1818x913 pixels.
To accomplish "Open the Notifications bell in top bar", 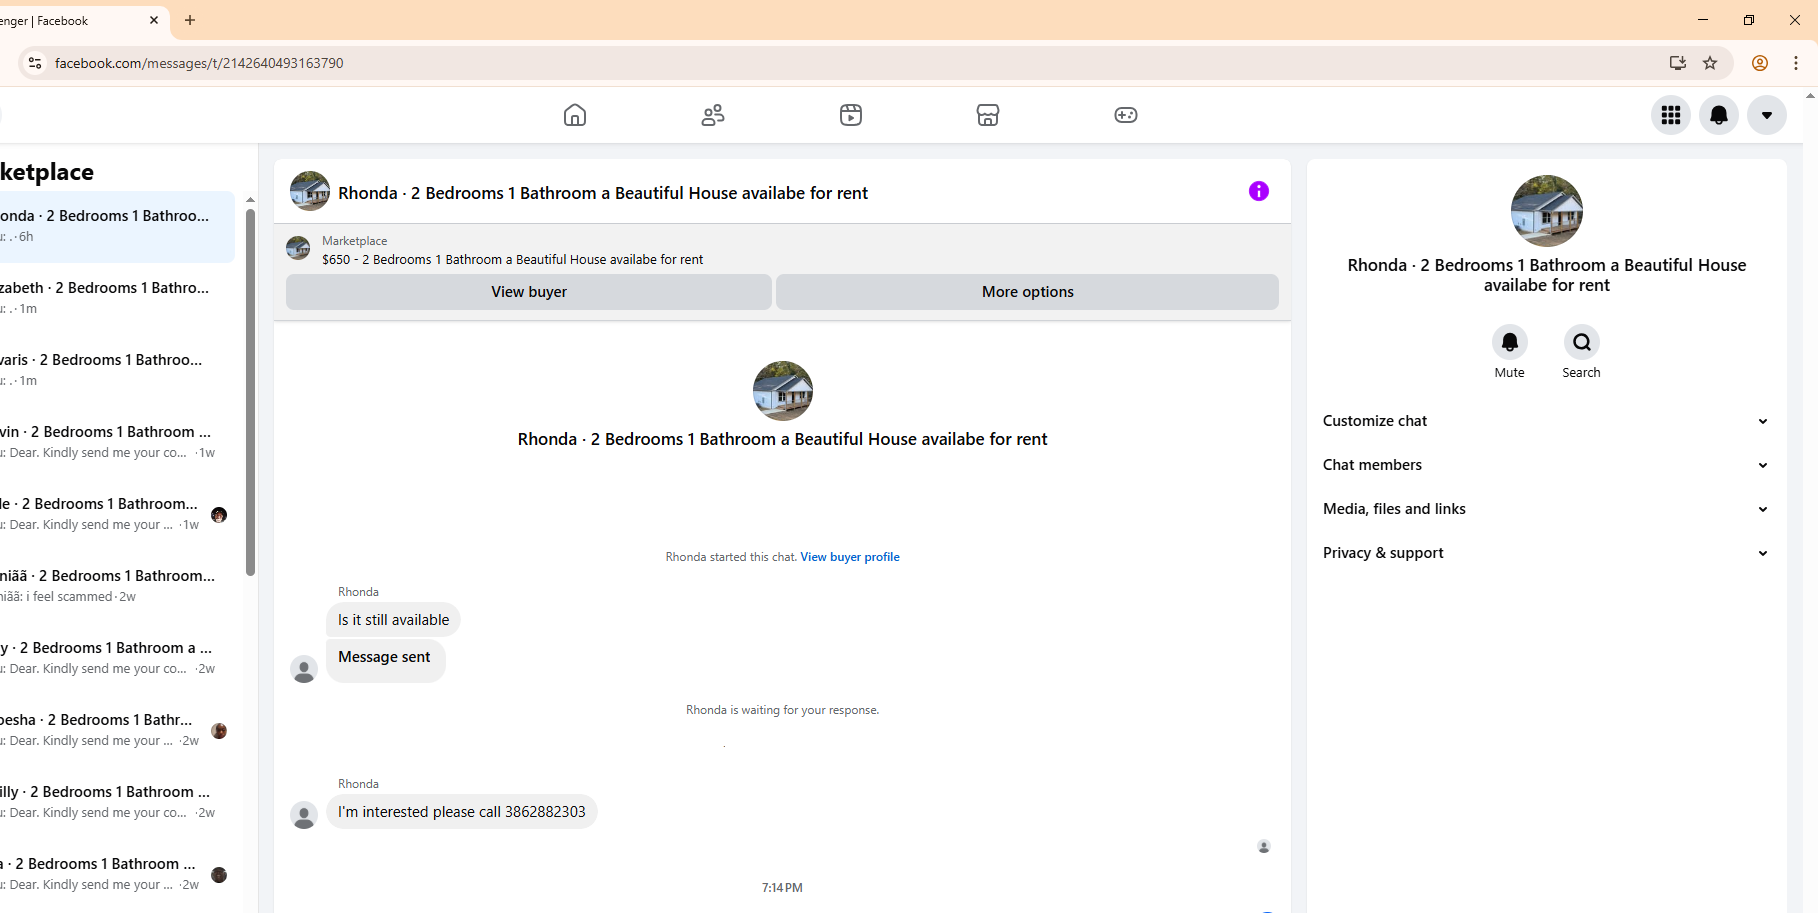I will click(1719, 115).
